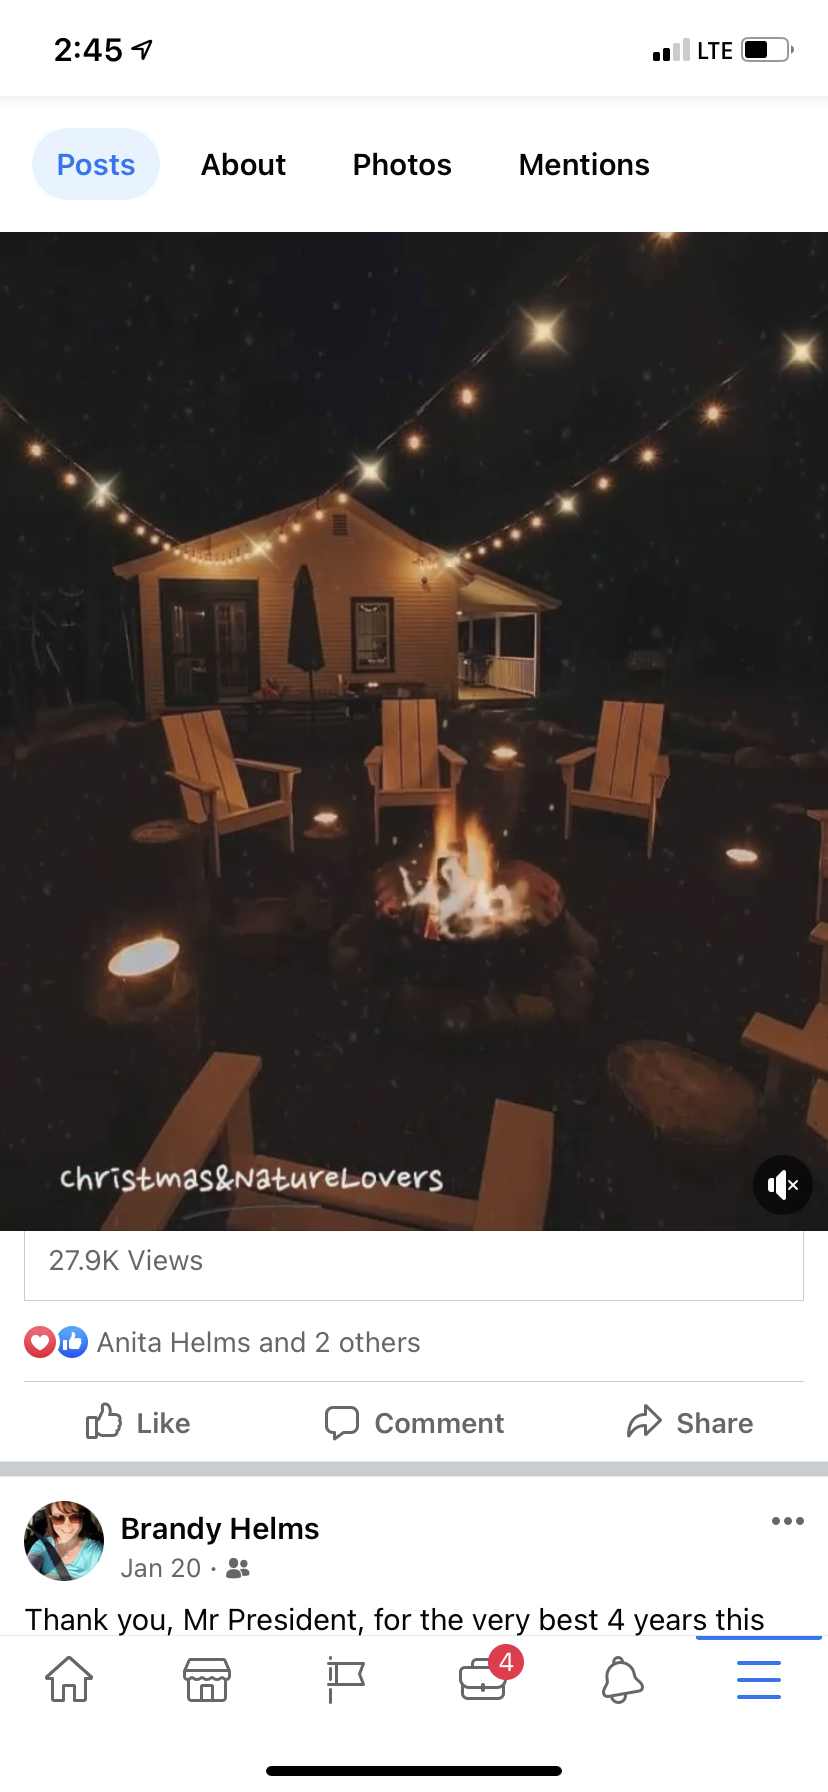
Task: Open post options with three dots
Action: [x=788, y=1521]
